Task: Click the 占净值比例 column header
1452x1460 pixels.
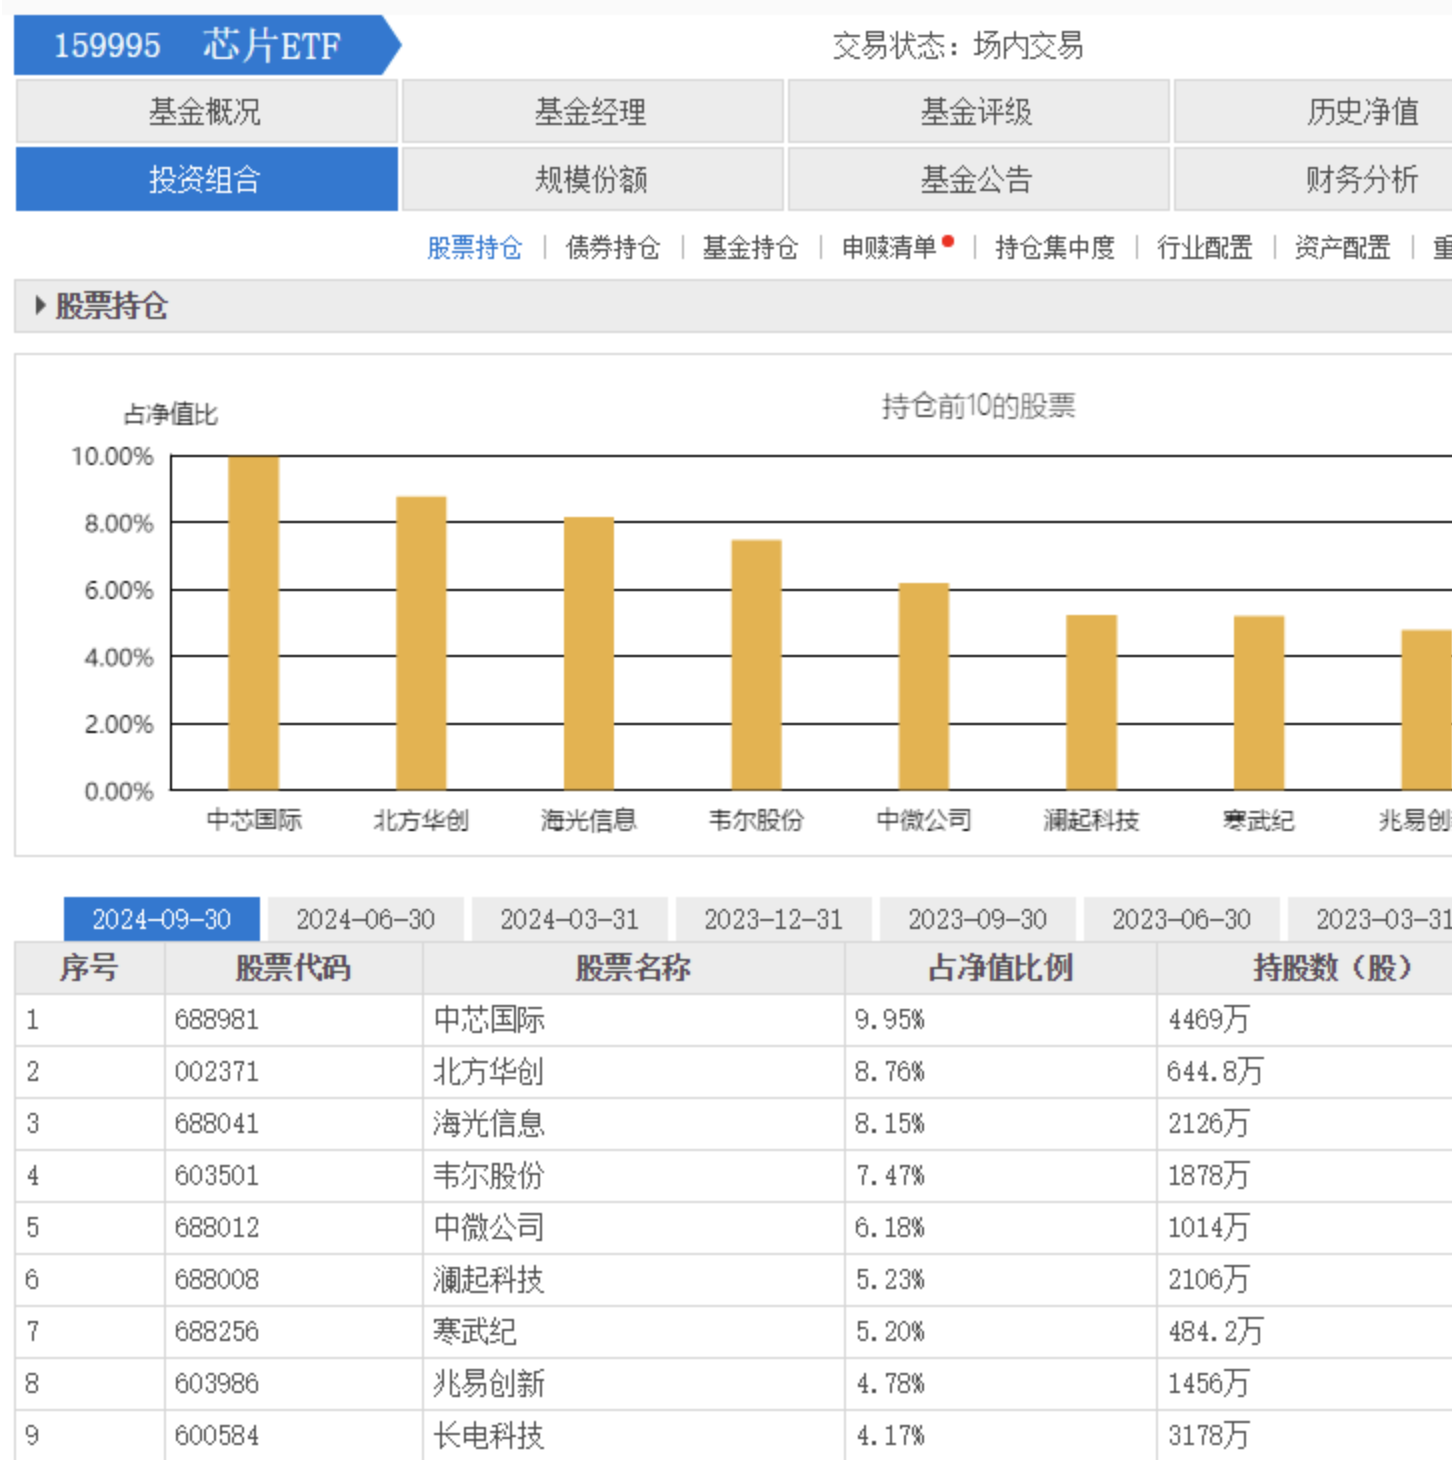Action: coord(1001,968)
